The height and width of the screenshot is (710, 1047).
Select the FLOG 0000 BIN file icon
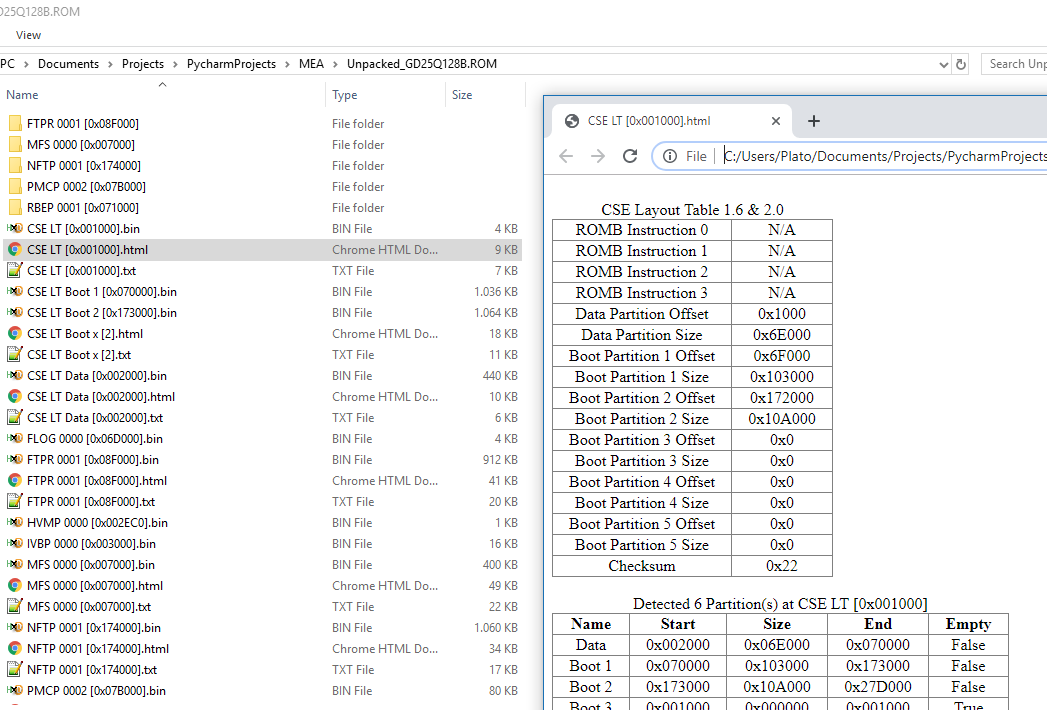(x=15, y=438)
